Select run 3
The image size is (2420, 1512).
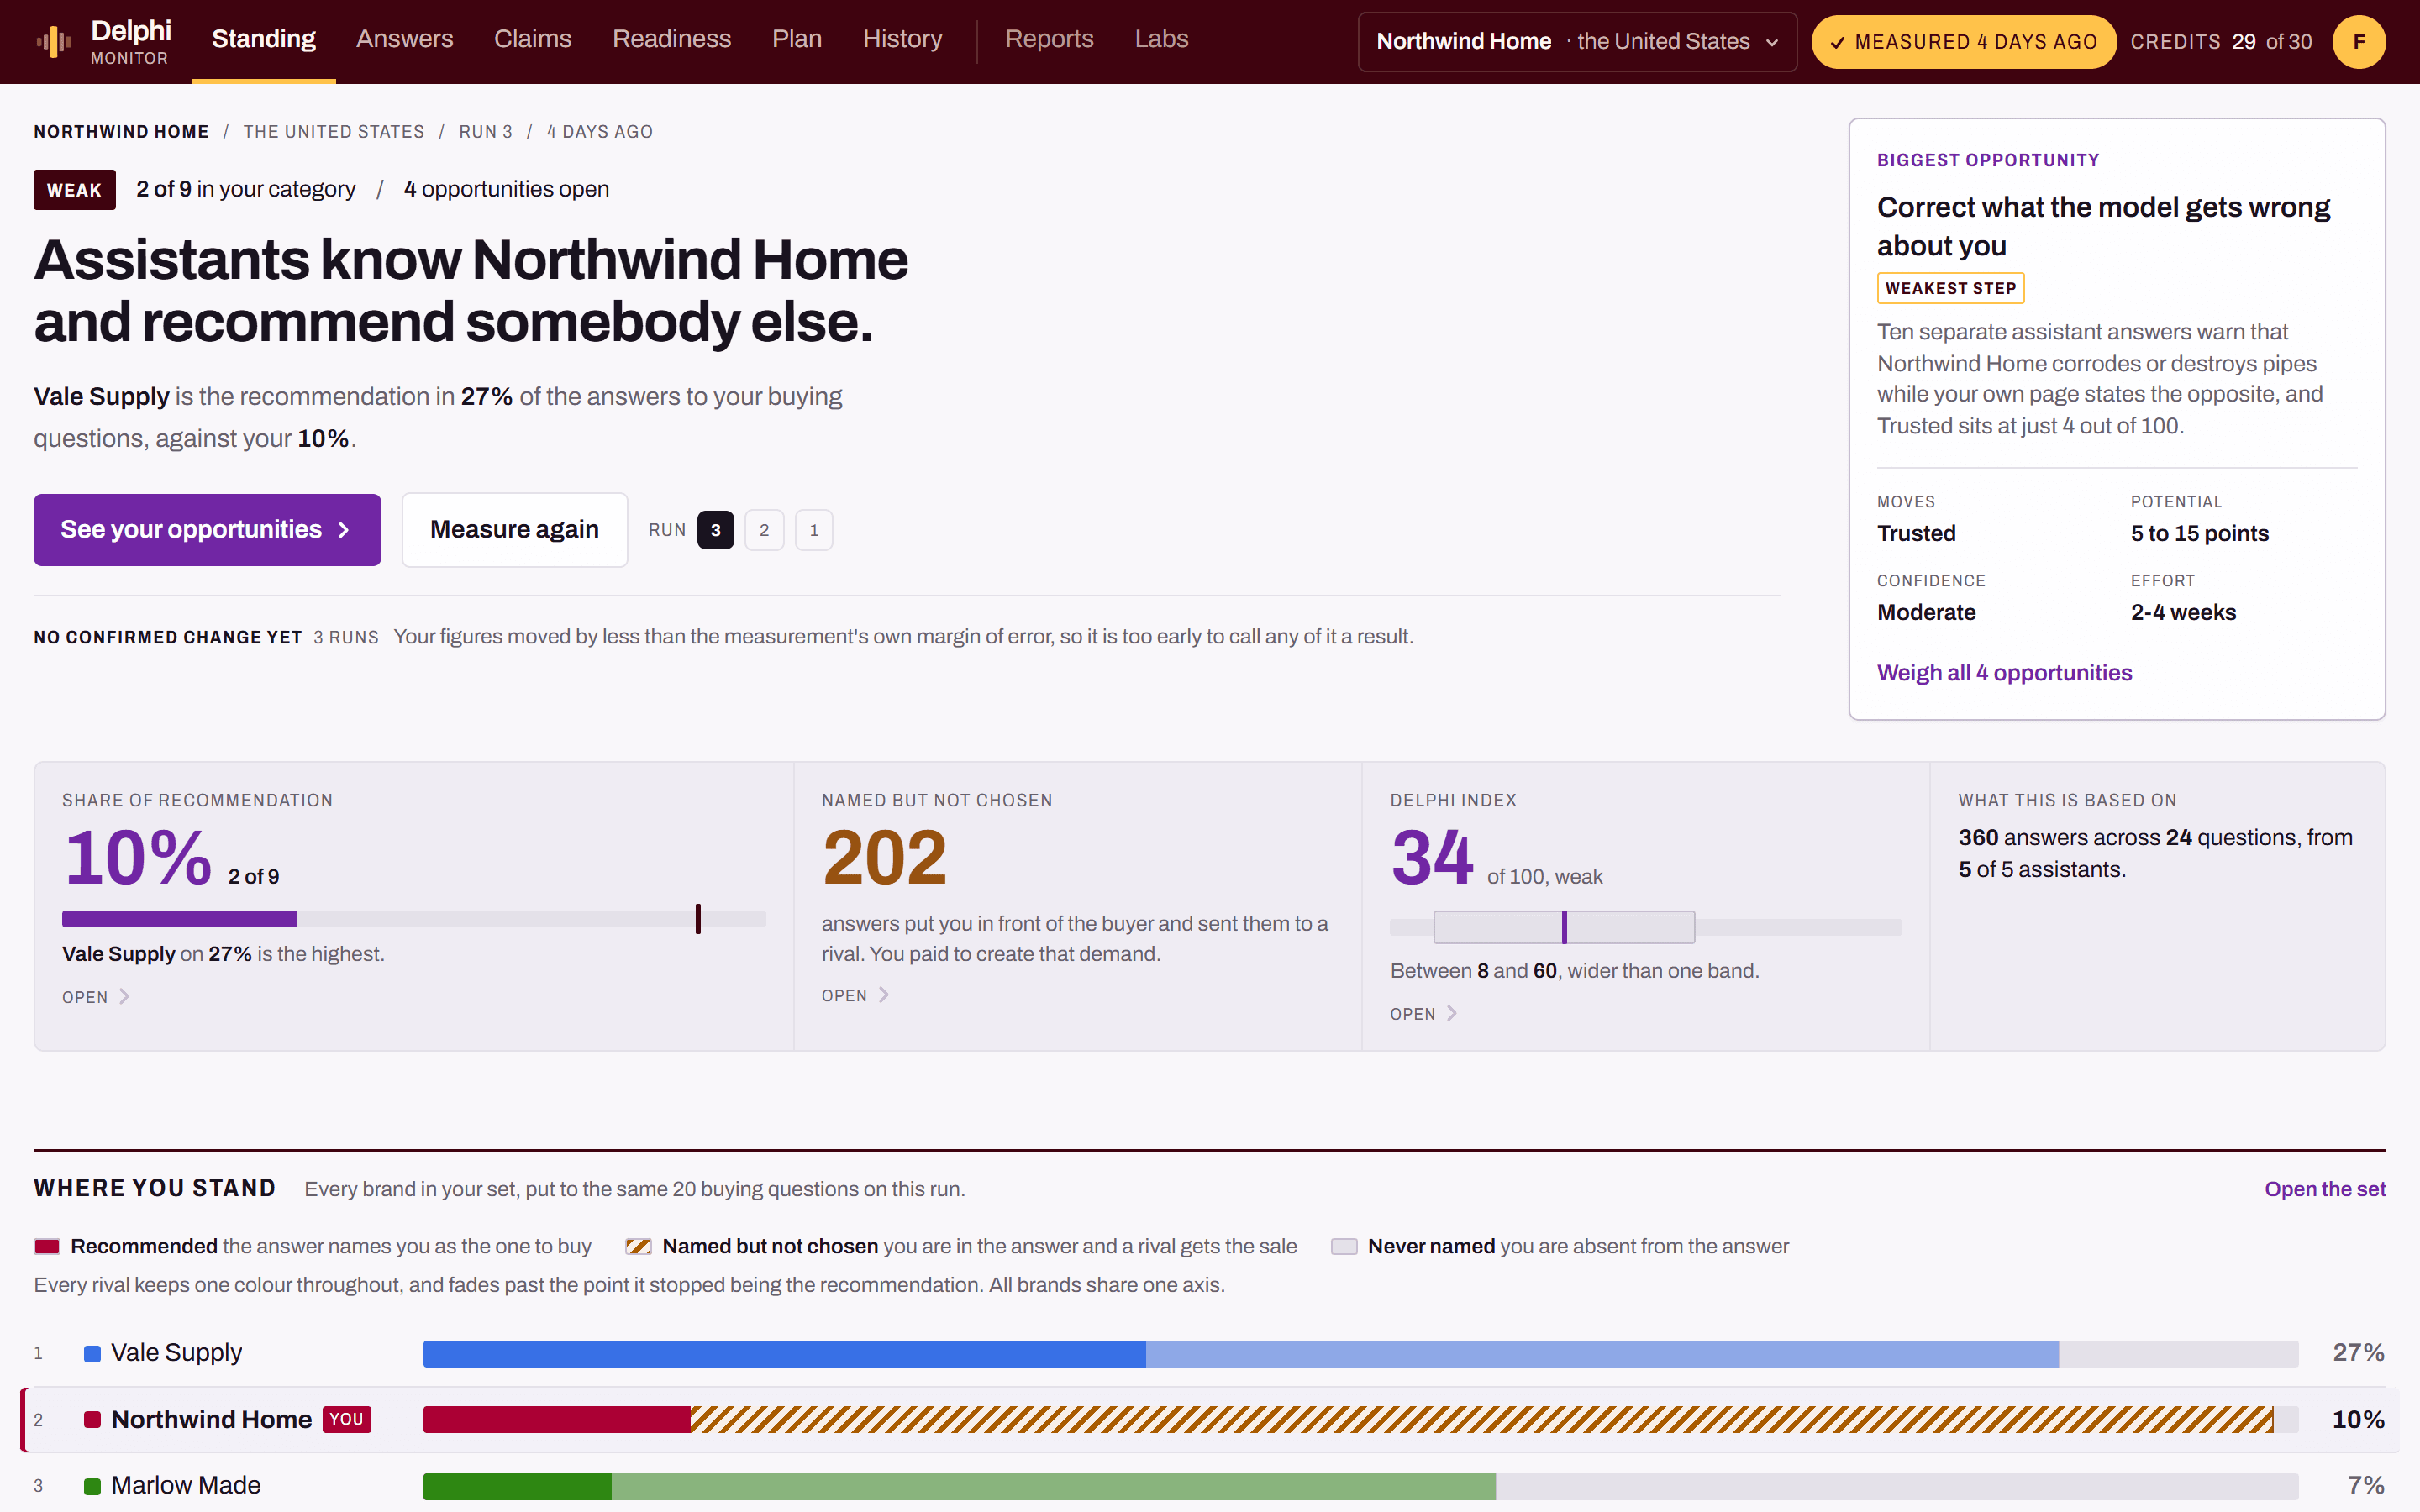coord(716,530)
